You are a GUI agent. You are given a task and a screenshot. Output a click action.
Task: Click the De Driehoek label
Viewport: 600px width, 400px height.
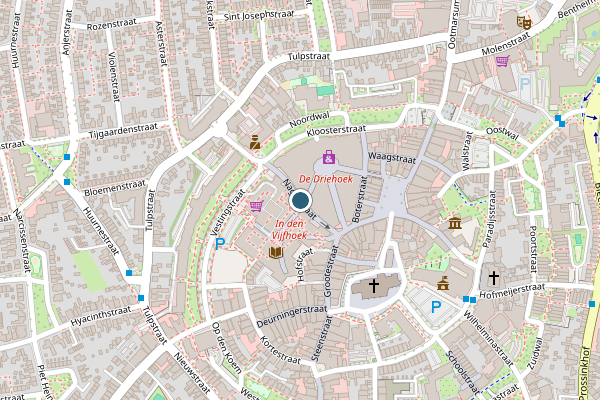[326, 179]
